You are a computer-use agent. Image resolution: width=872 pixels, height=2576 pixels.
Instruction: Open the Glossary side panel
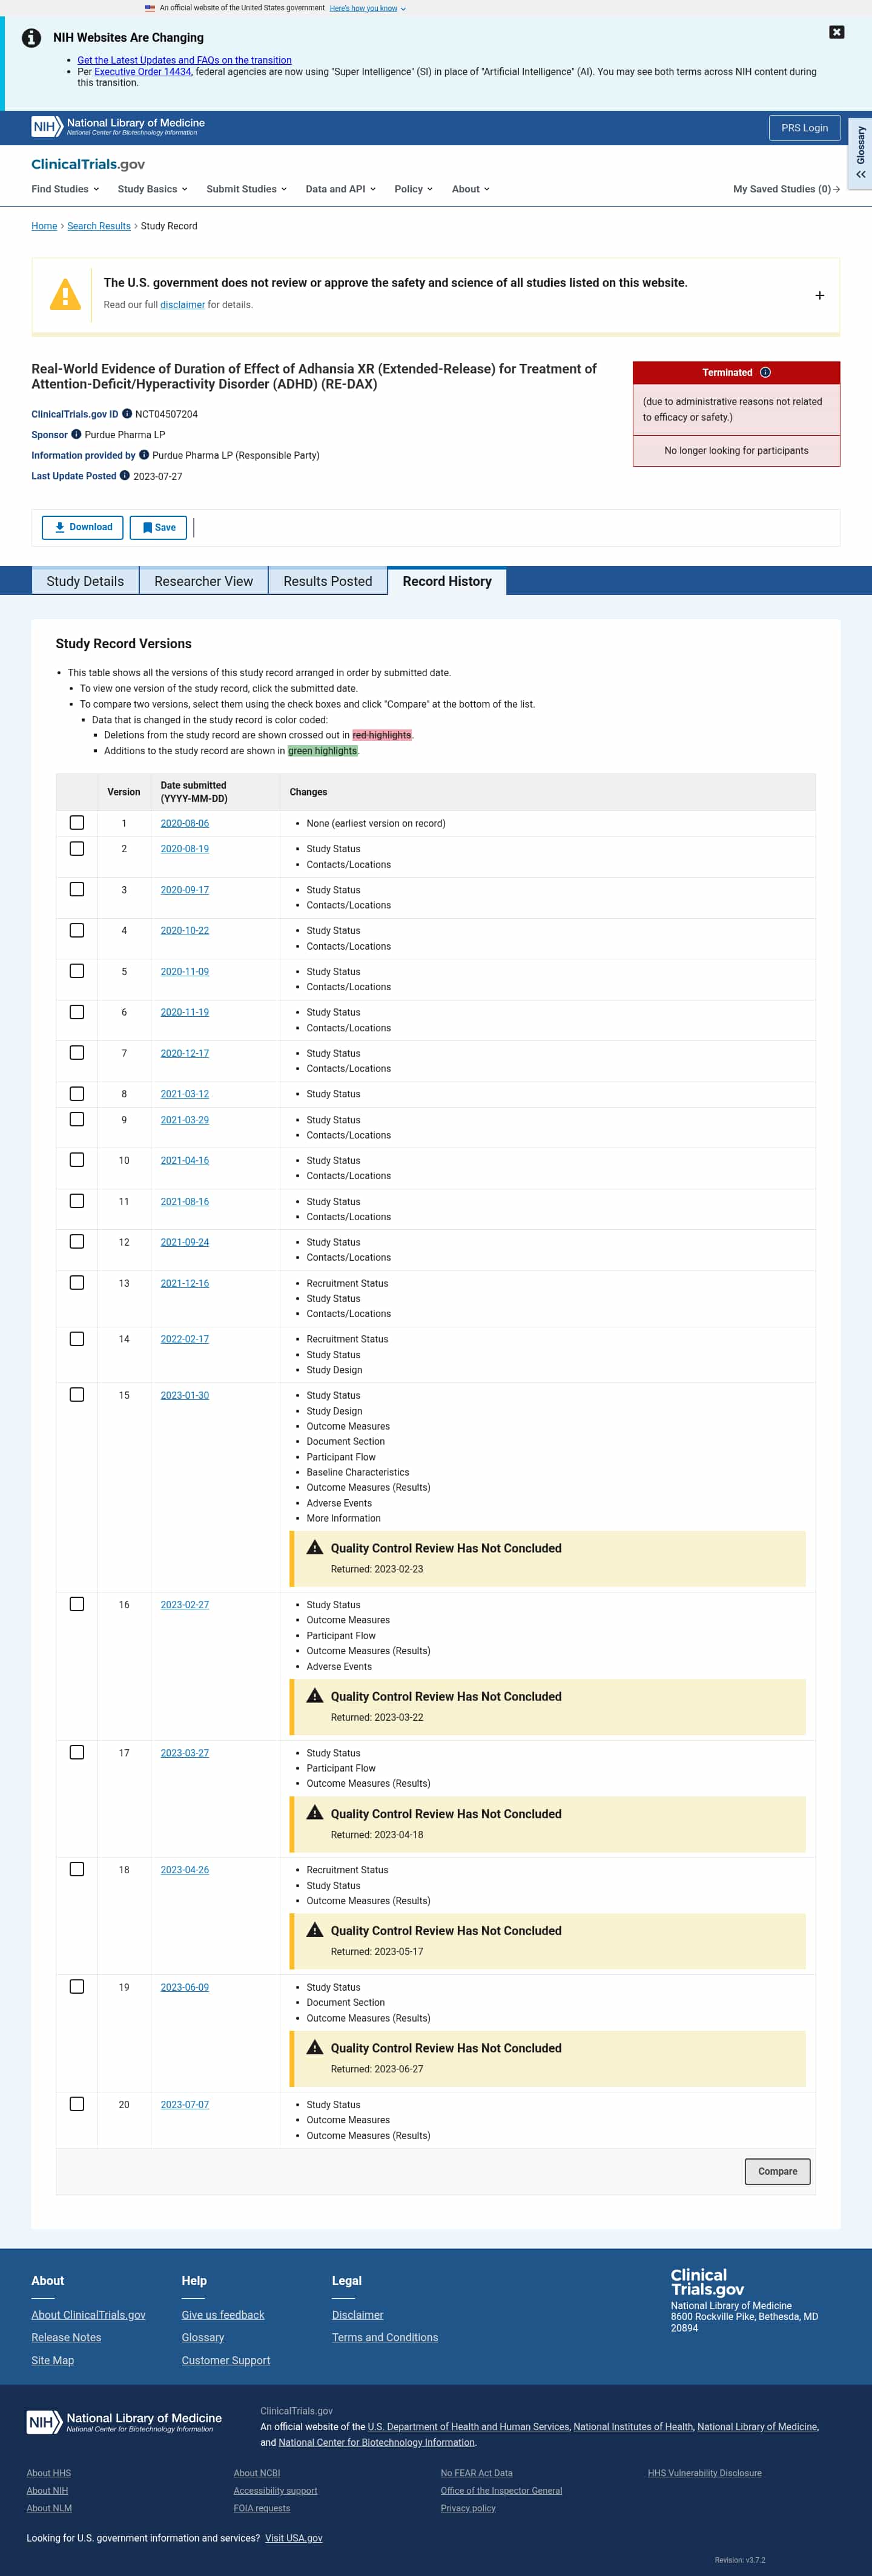pyautogui.click(x=860, y=153)
